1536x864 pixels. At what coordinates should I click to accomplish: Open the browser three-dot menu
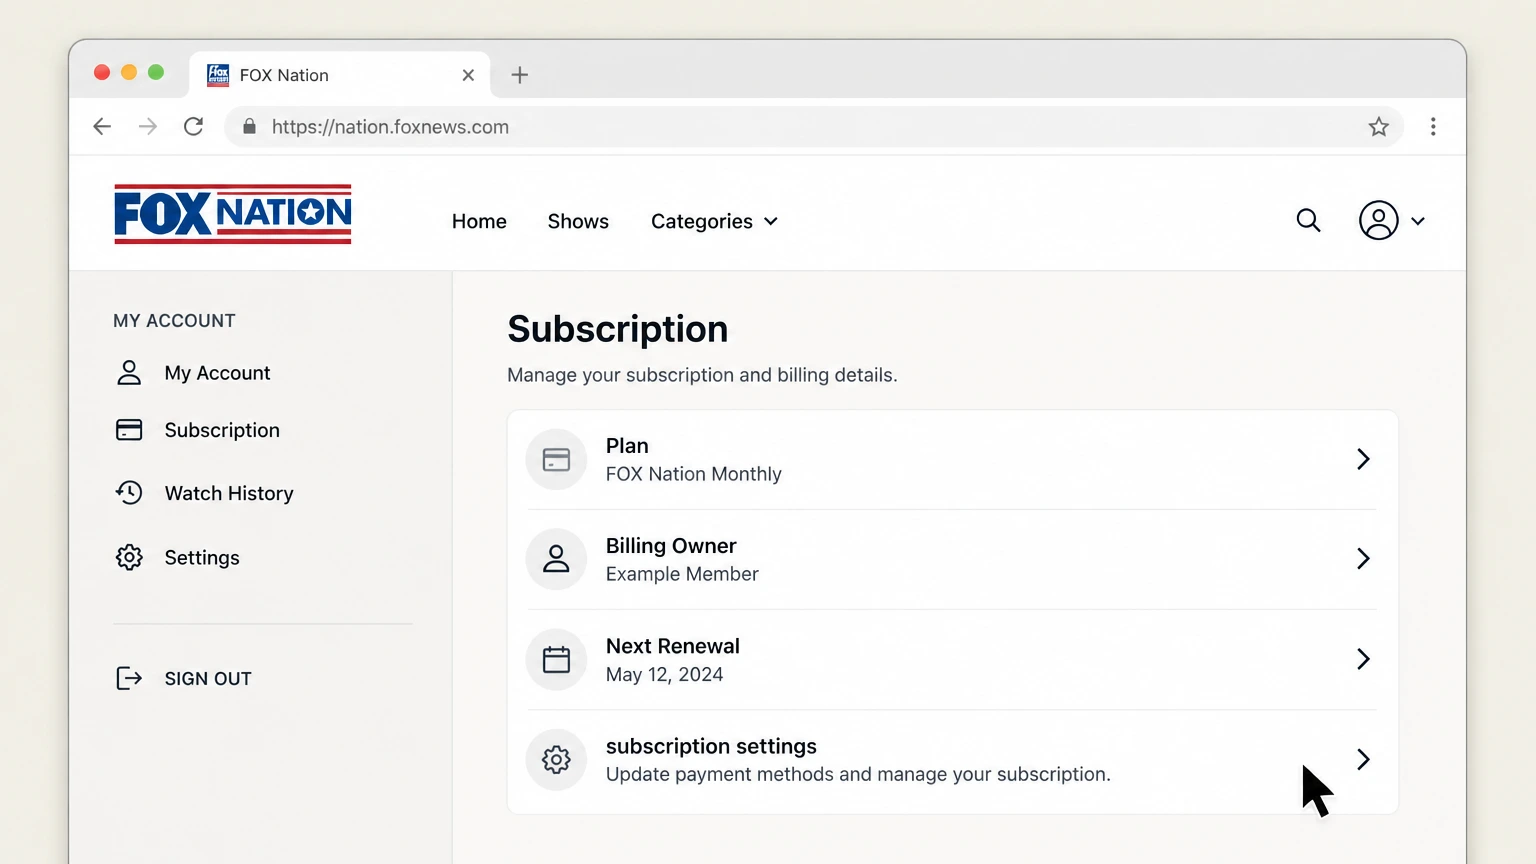click(x=1433, y=126)
